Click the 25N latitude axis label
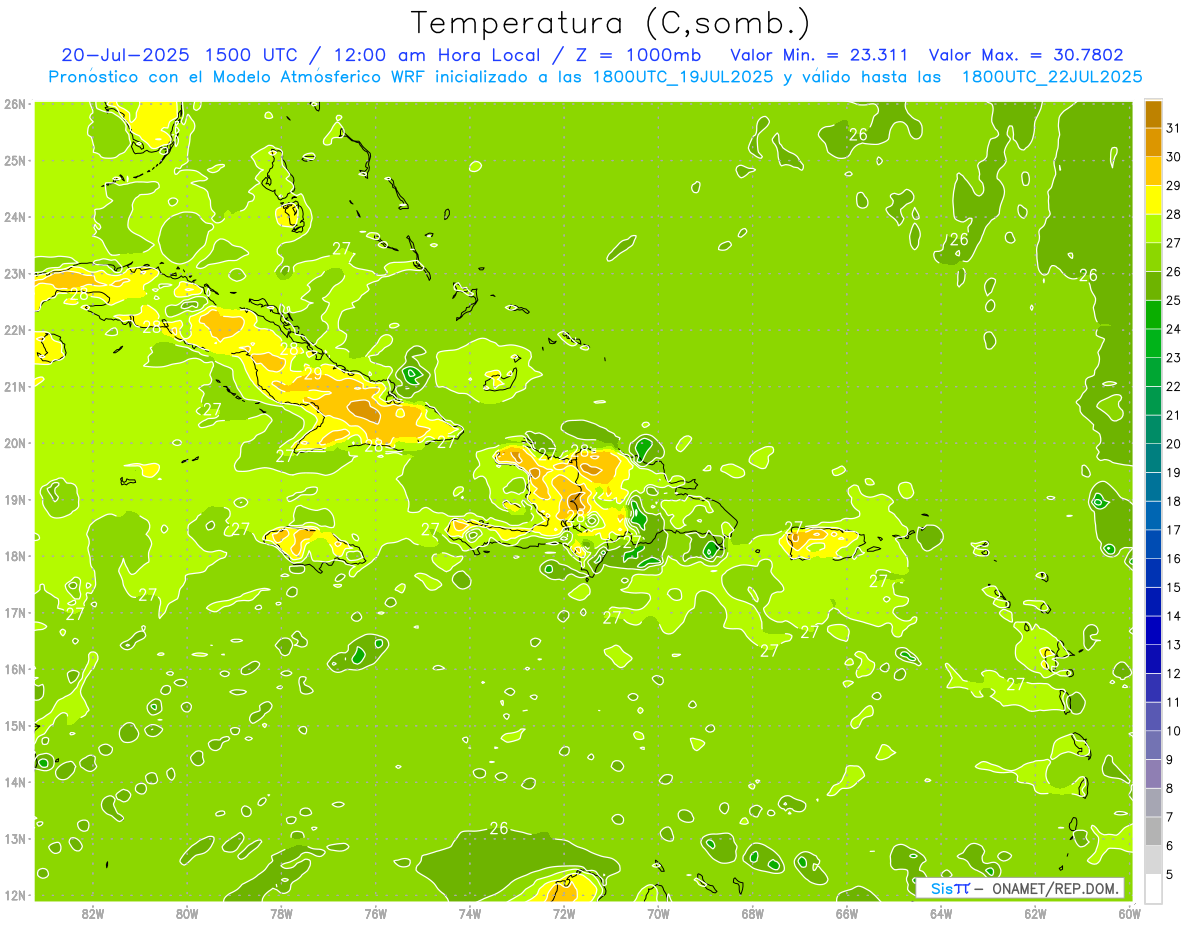1200x927 pixels. 15,160
